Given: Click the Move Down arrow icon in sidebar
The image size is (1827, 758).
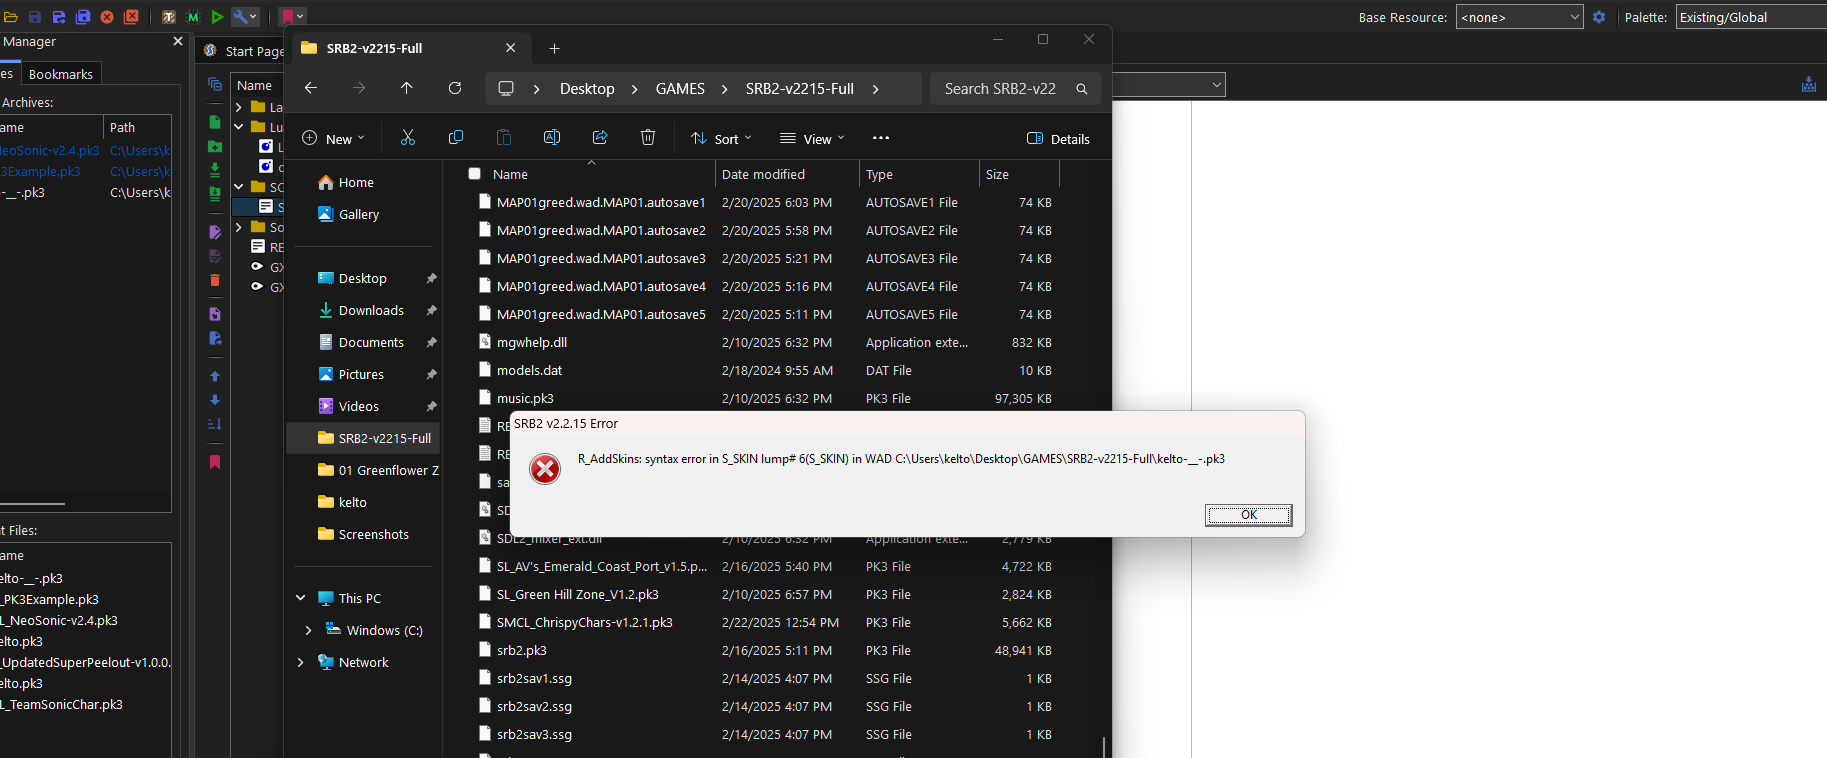Looking at the screenshot, I should tap(215, 400).
